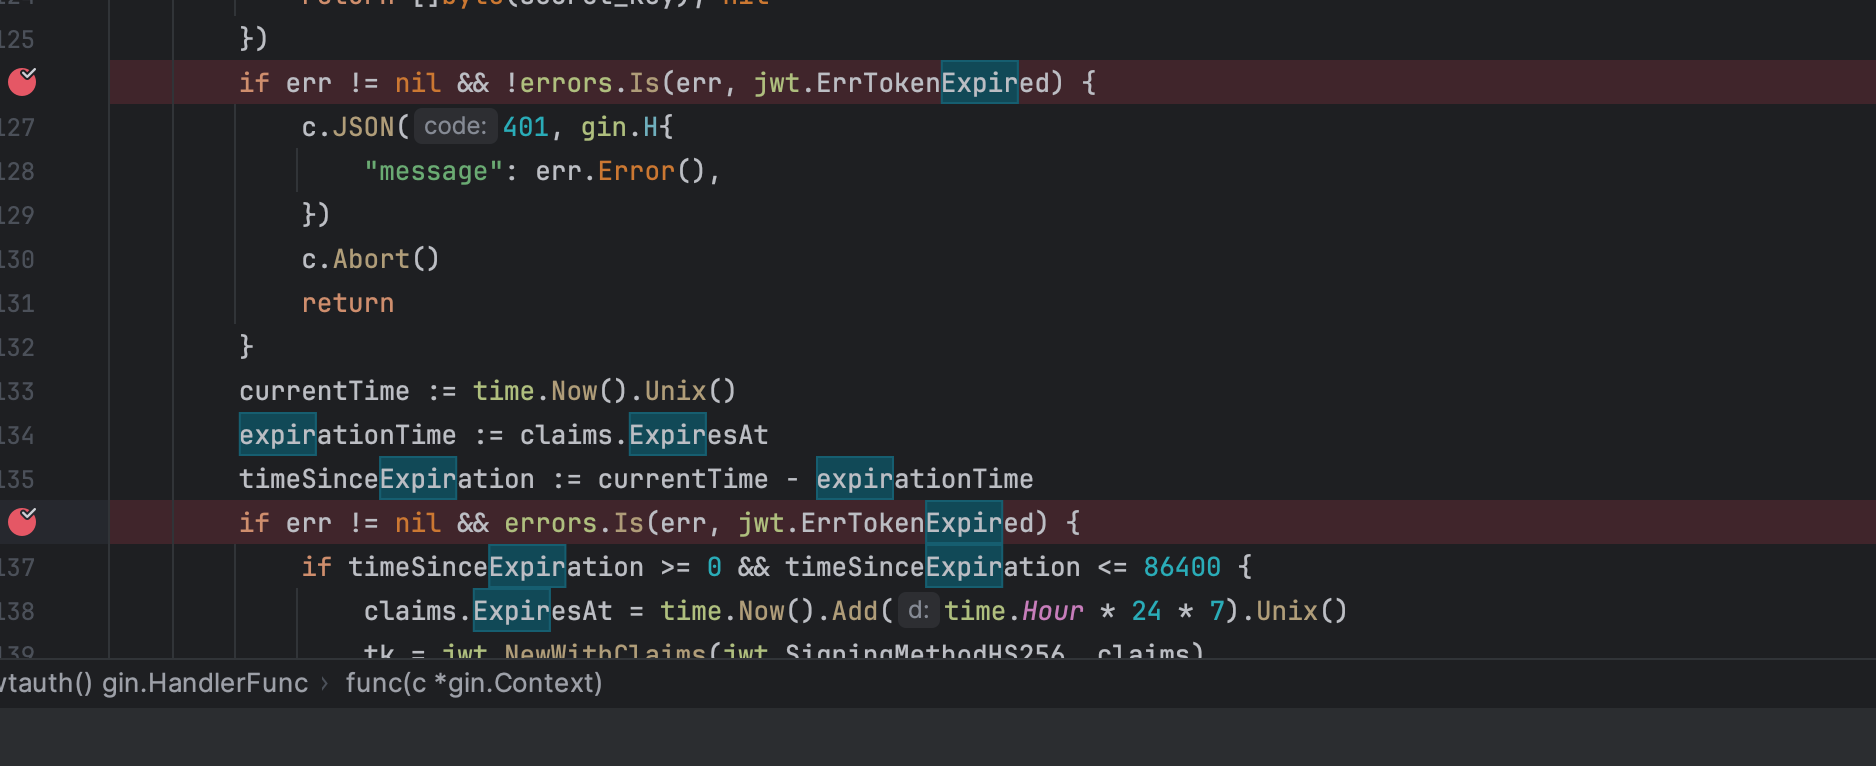Select line number 133 in gutter
This screenshot has height=766, width=1876.
pyautogui.click(x=17, y=391)
